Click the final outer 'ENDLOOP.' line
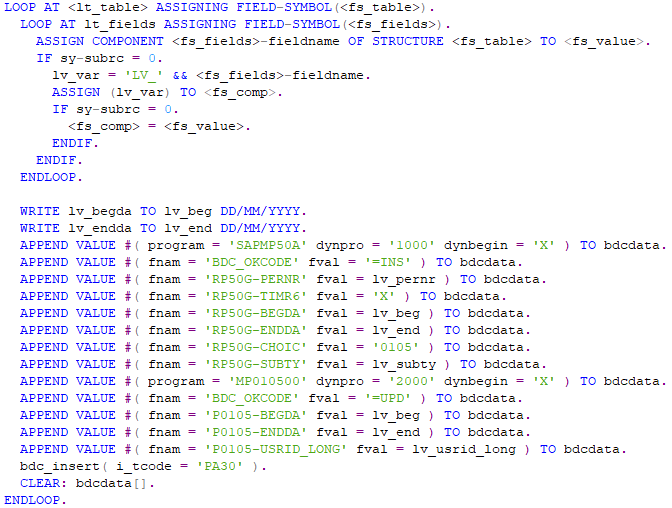The image size is (672, 508). click(35, 500)
